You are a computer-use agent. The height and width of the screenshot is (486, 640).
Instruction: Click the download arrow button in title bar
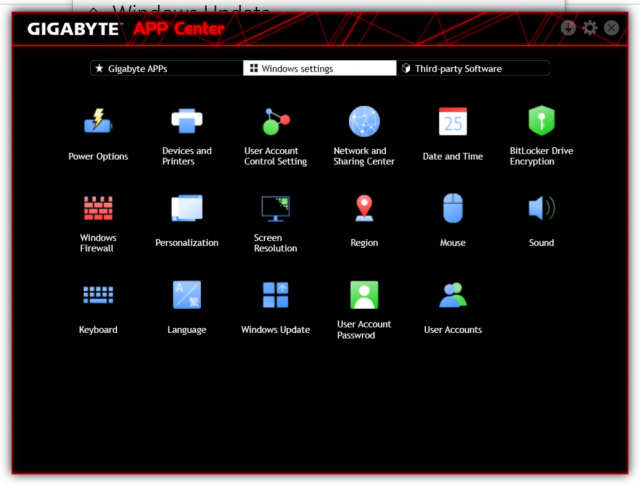click(x=569, y=28)
